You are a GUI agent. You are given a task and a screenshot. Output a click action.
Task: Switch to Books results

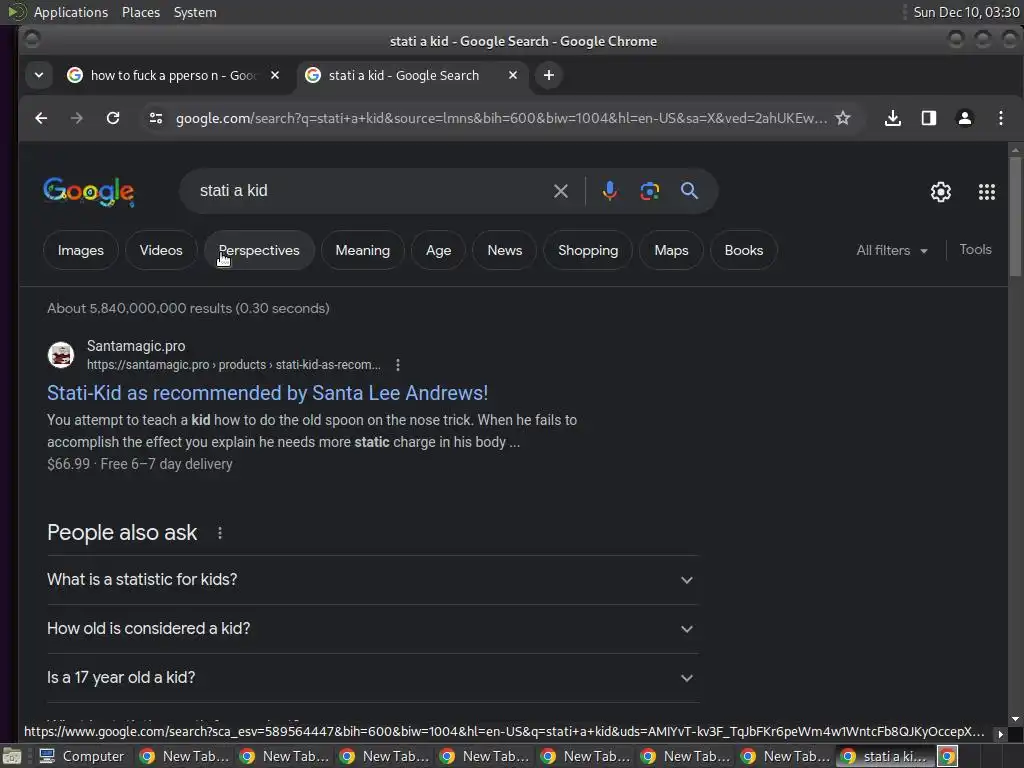(743, 250)
